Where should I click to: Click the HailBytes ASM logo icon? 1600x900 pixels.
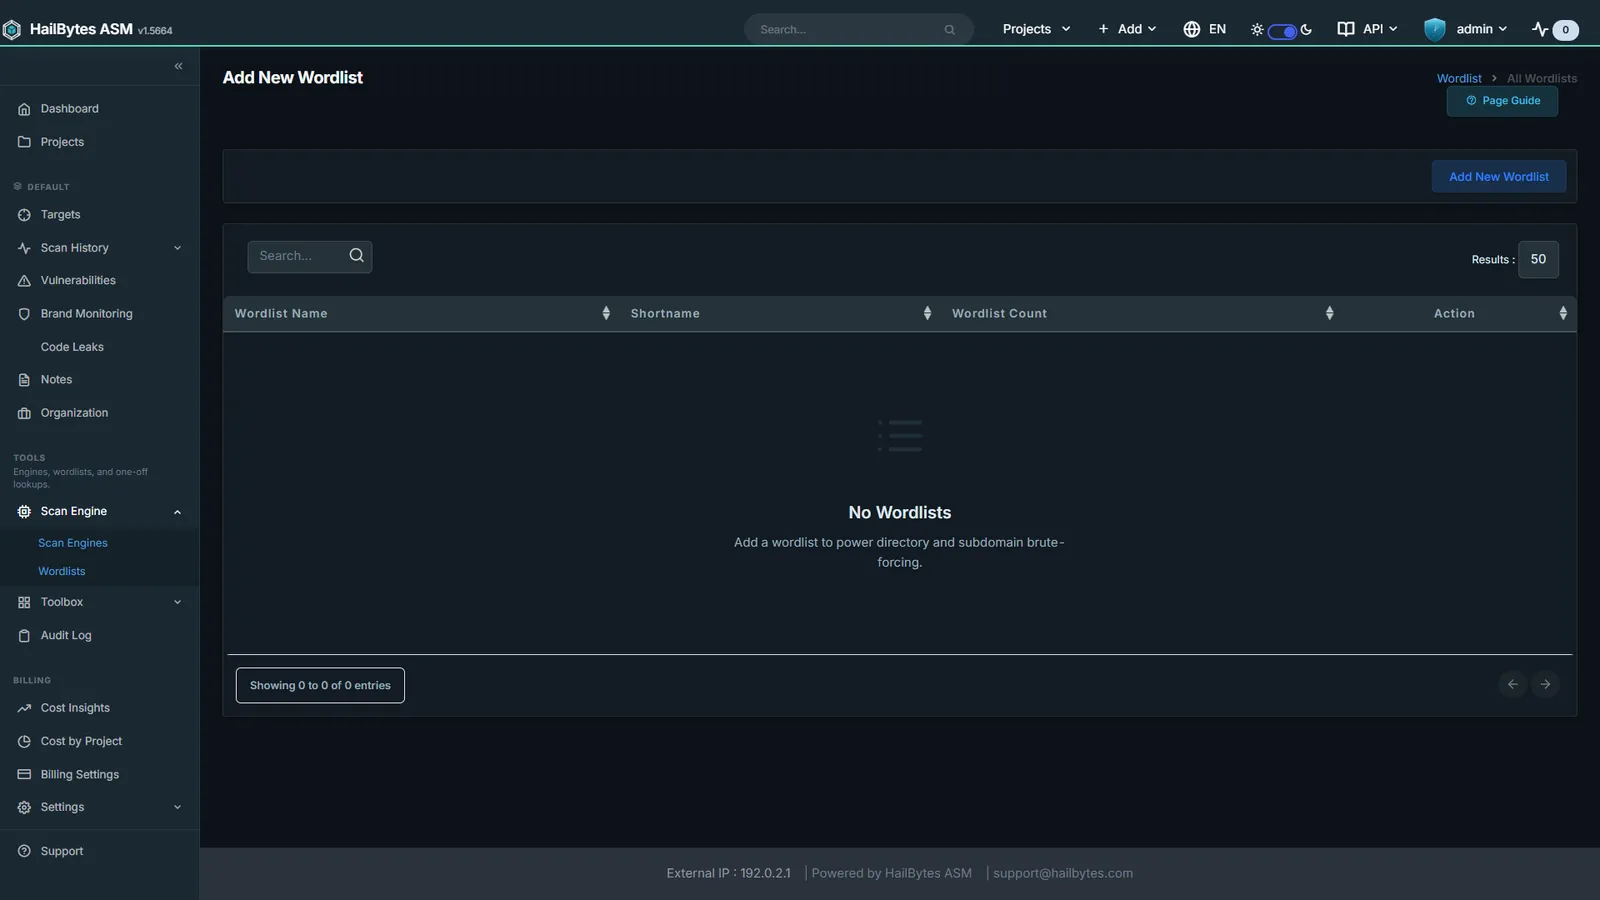[12, 30]
